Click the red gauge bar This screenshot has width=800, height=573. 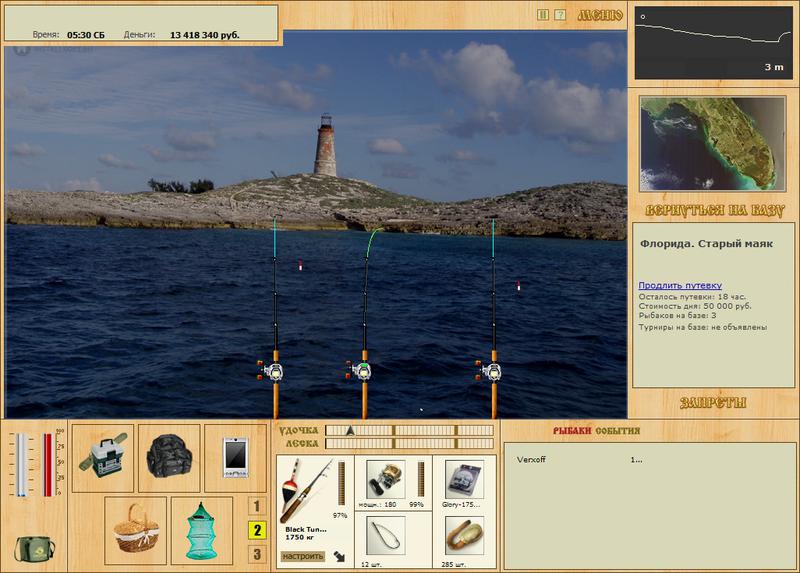coord(48,464)
